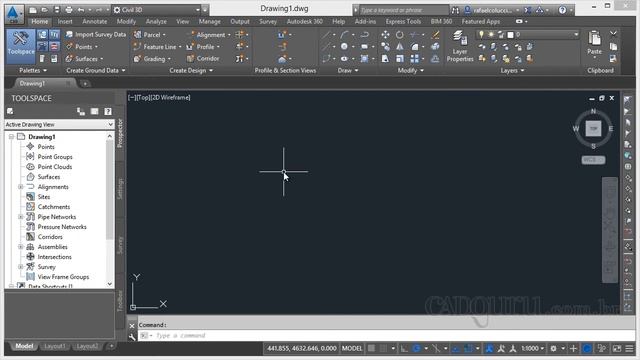The height and width of the screenshot is (360, 640).
Task: Toggle Ortho mode in status bar
Action: [404, 349]
